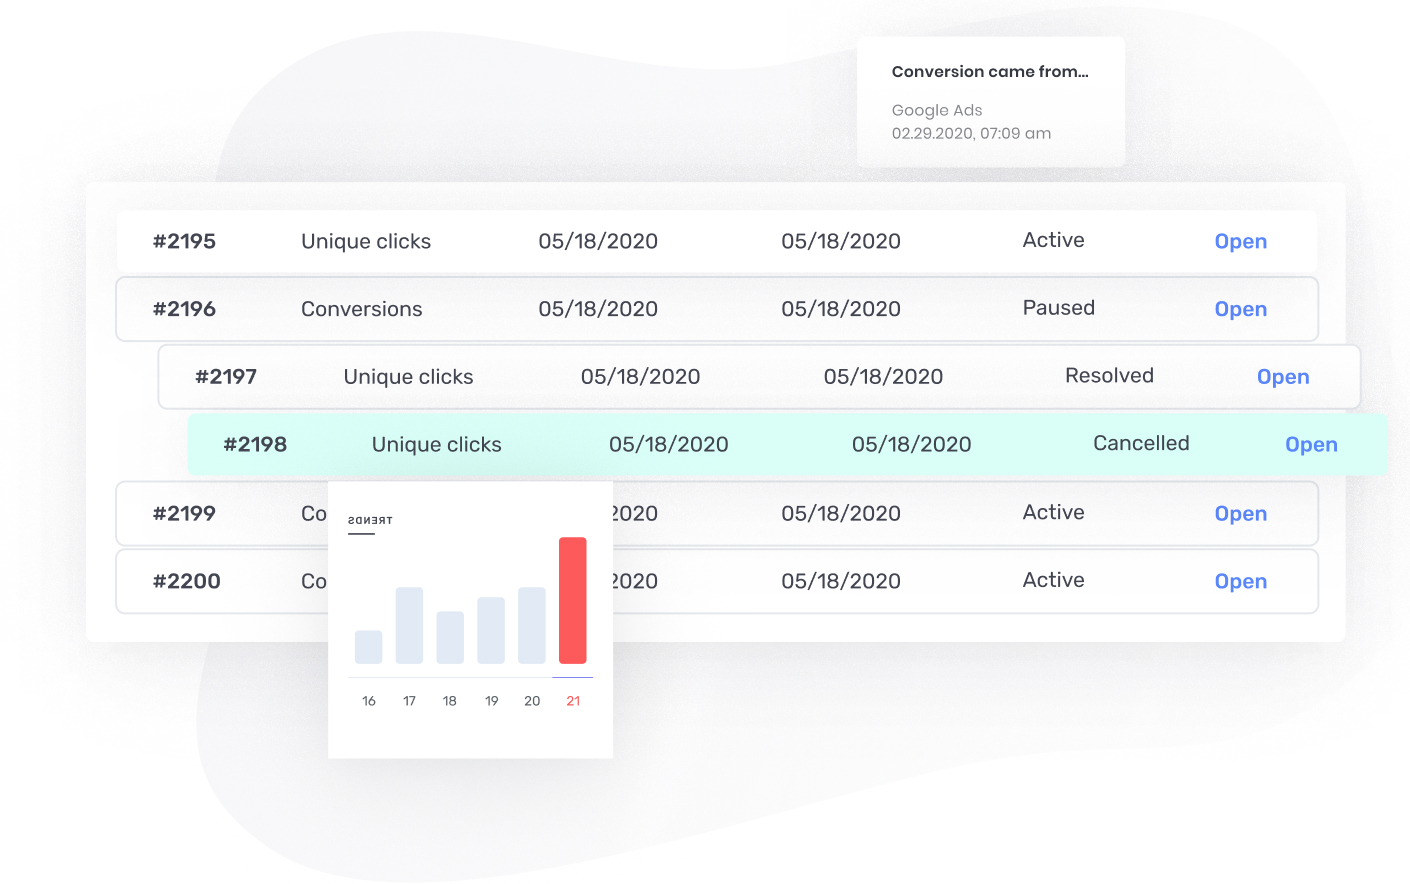Viewport: 1410px width, 884px height.
Task: Open the link for row #2195
Action: 1240,241
